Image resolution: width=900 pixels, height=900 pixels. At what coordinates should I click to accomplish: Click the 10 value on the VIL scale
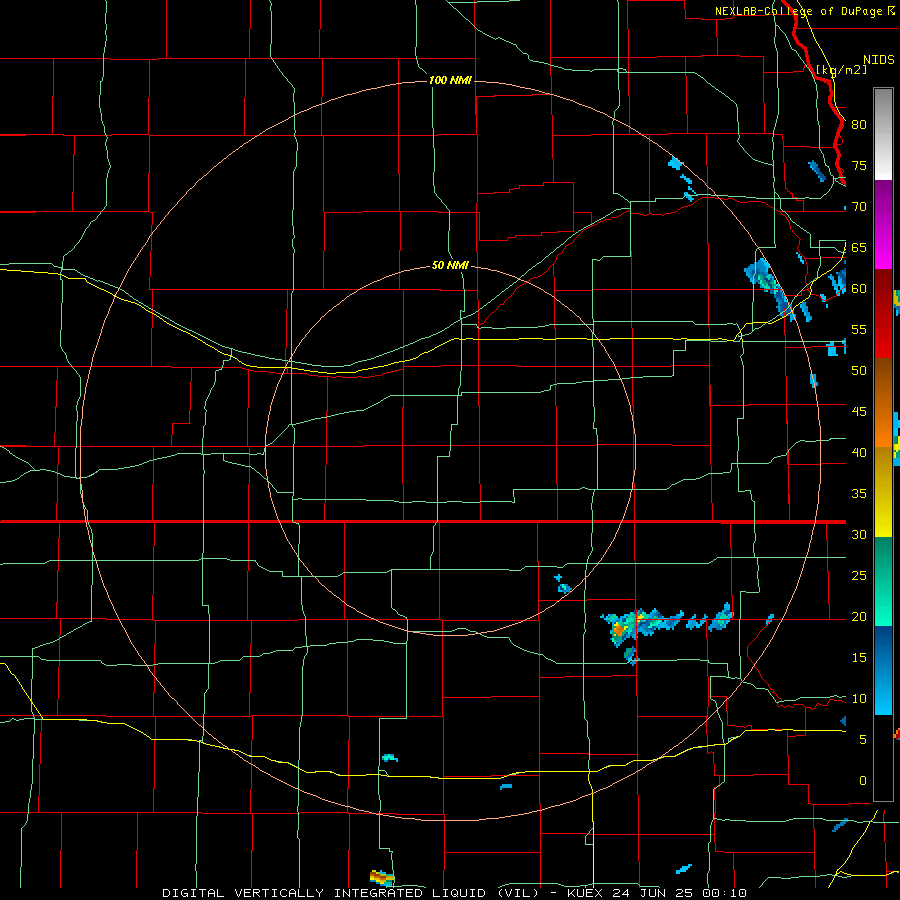(859, 699)
